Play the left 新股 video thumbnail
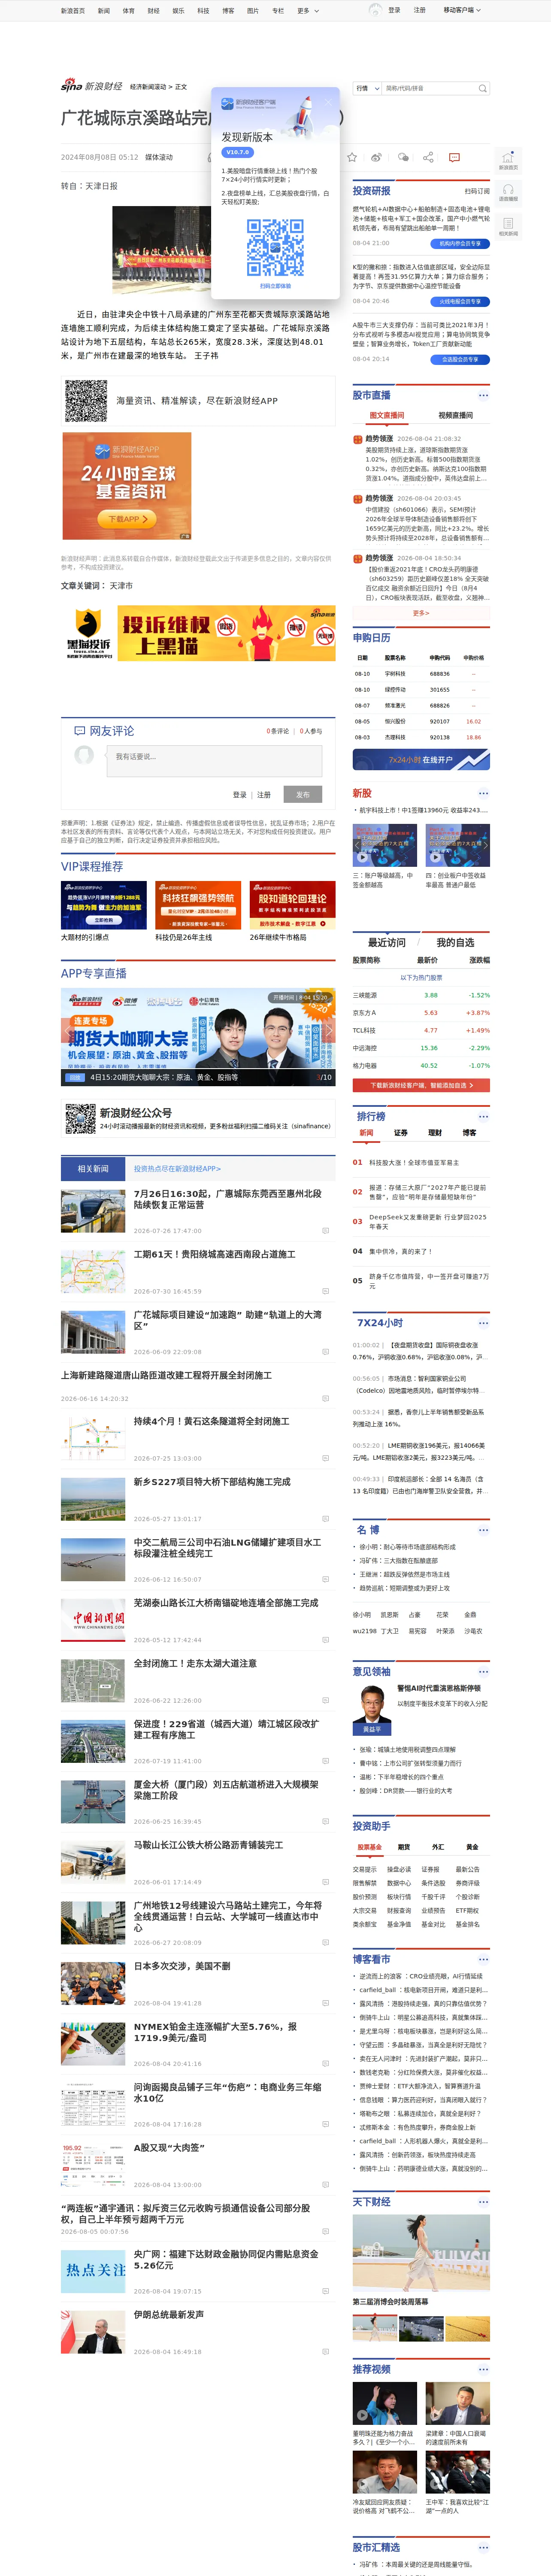Viewport: 551px width, 2576px height. [x=384, y=844]
